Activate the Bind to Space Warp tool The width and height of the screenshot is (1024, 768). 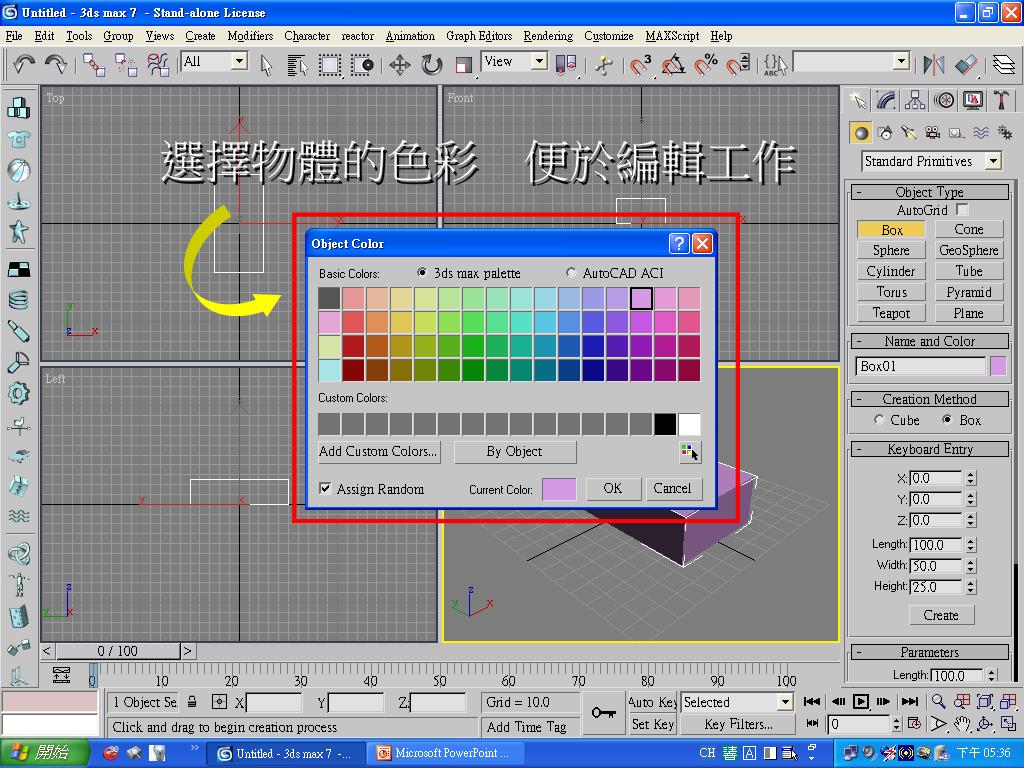coord(157,65)
